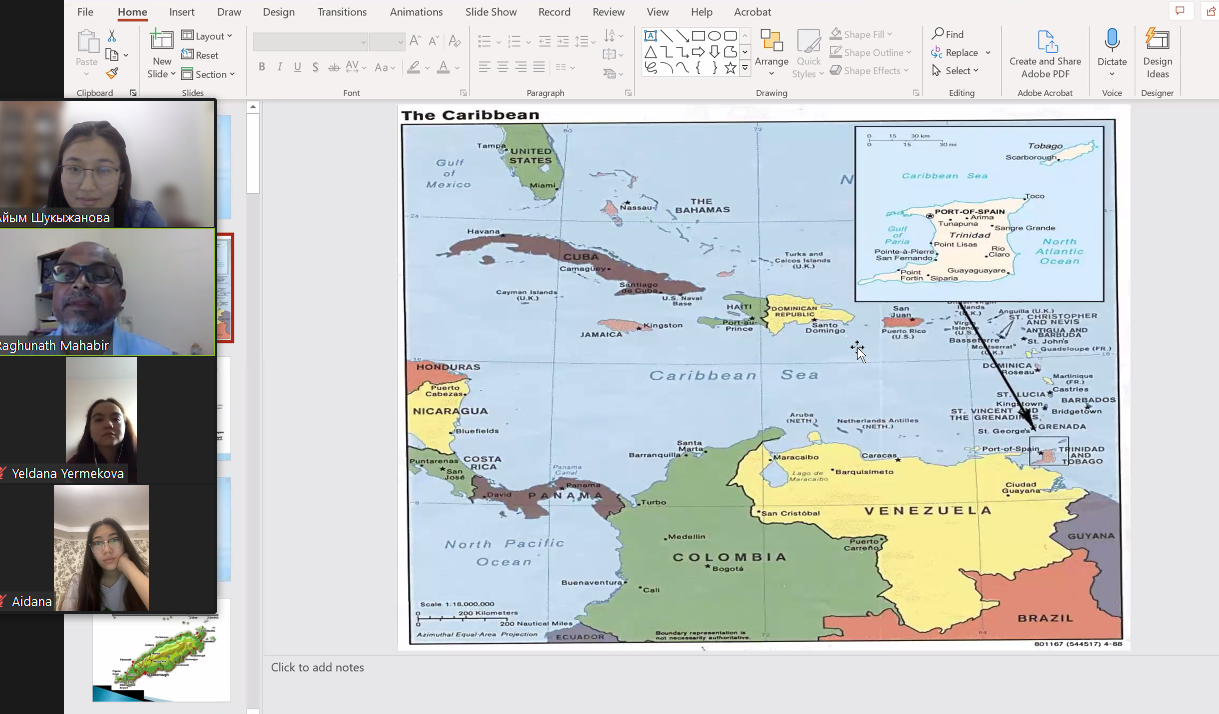The image size is (1219, 714).
Task: Open the Replace dropdown arrow
Action: 988,53
